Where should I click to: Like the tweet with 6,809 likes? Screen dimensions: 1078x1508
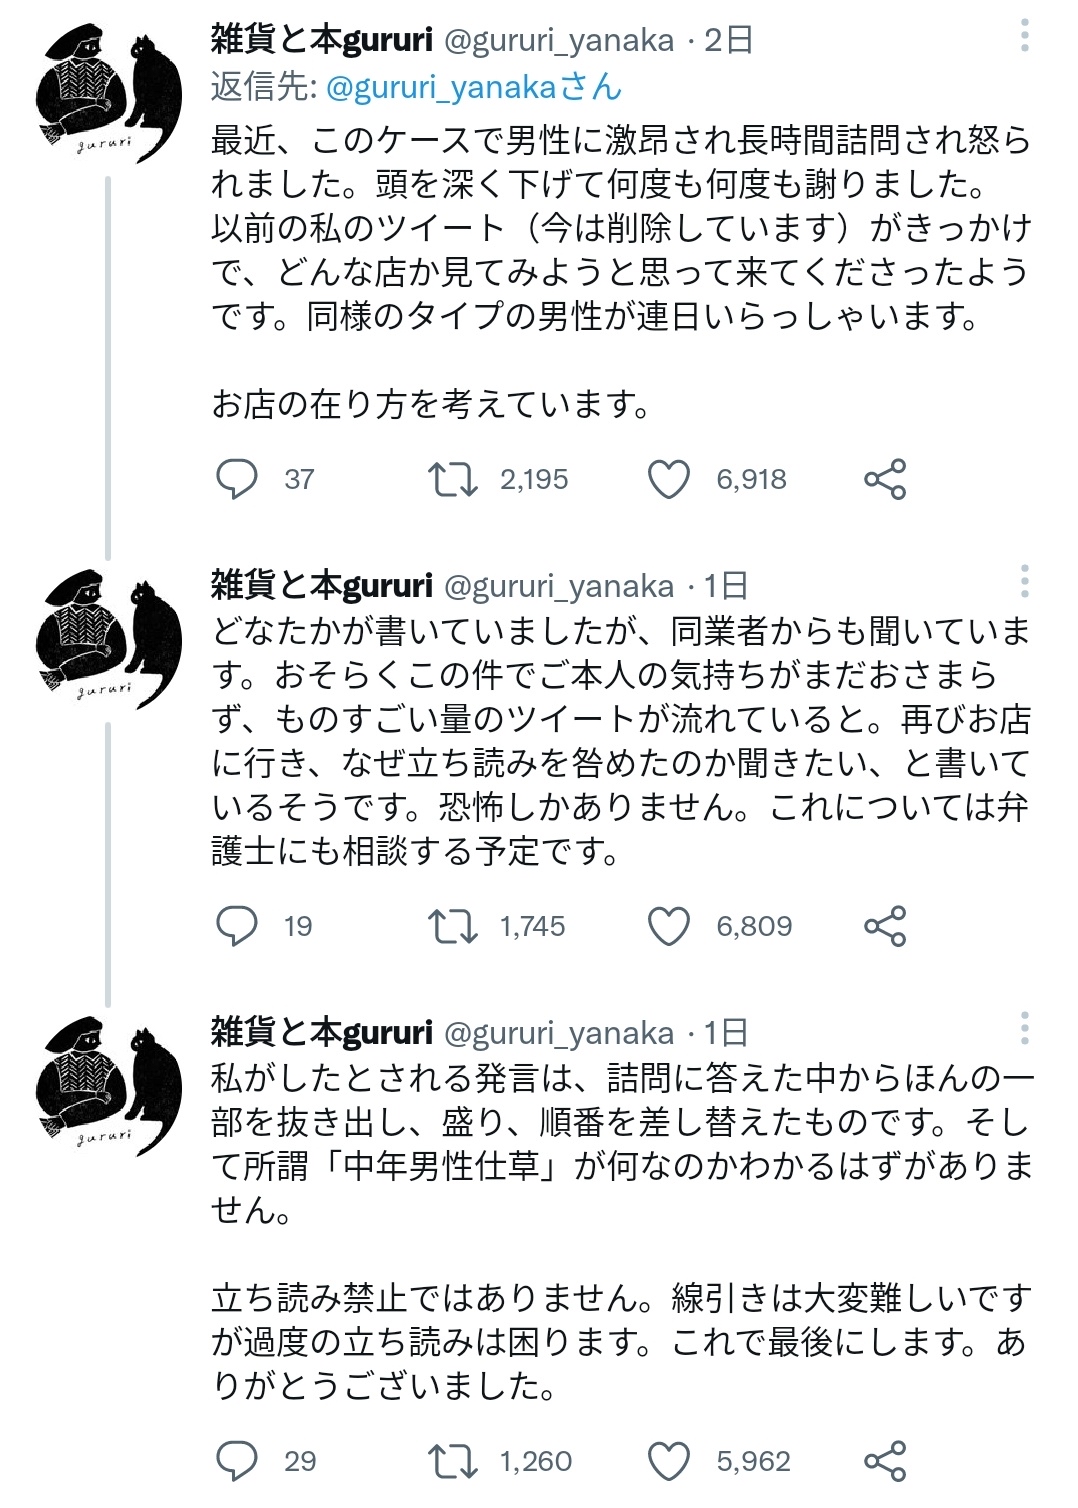[669, 926]
